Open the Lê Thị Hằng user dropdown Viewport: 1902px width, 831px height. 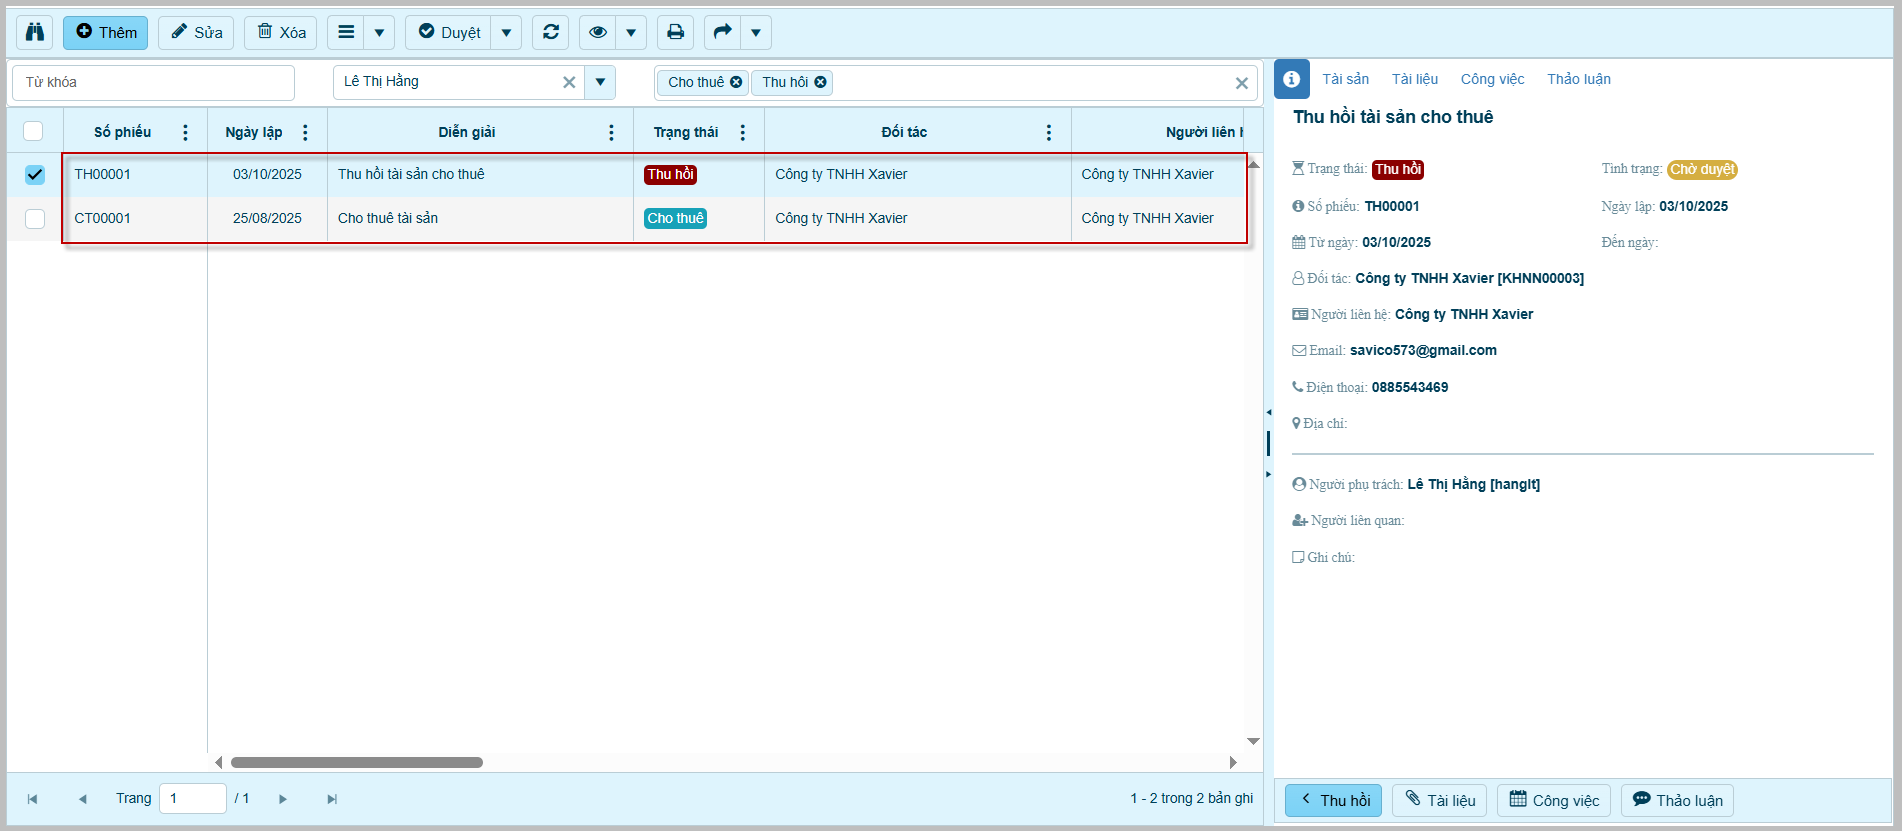click(600, 82)
